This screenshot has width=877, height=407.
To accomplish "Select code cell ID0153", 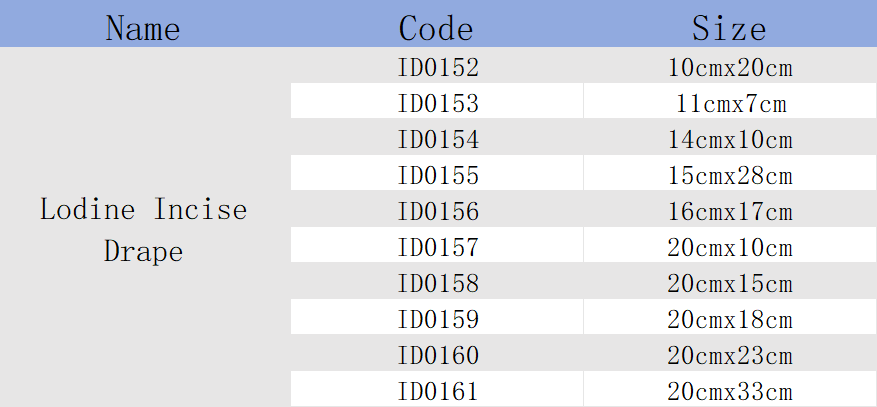I will (437, 101).
